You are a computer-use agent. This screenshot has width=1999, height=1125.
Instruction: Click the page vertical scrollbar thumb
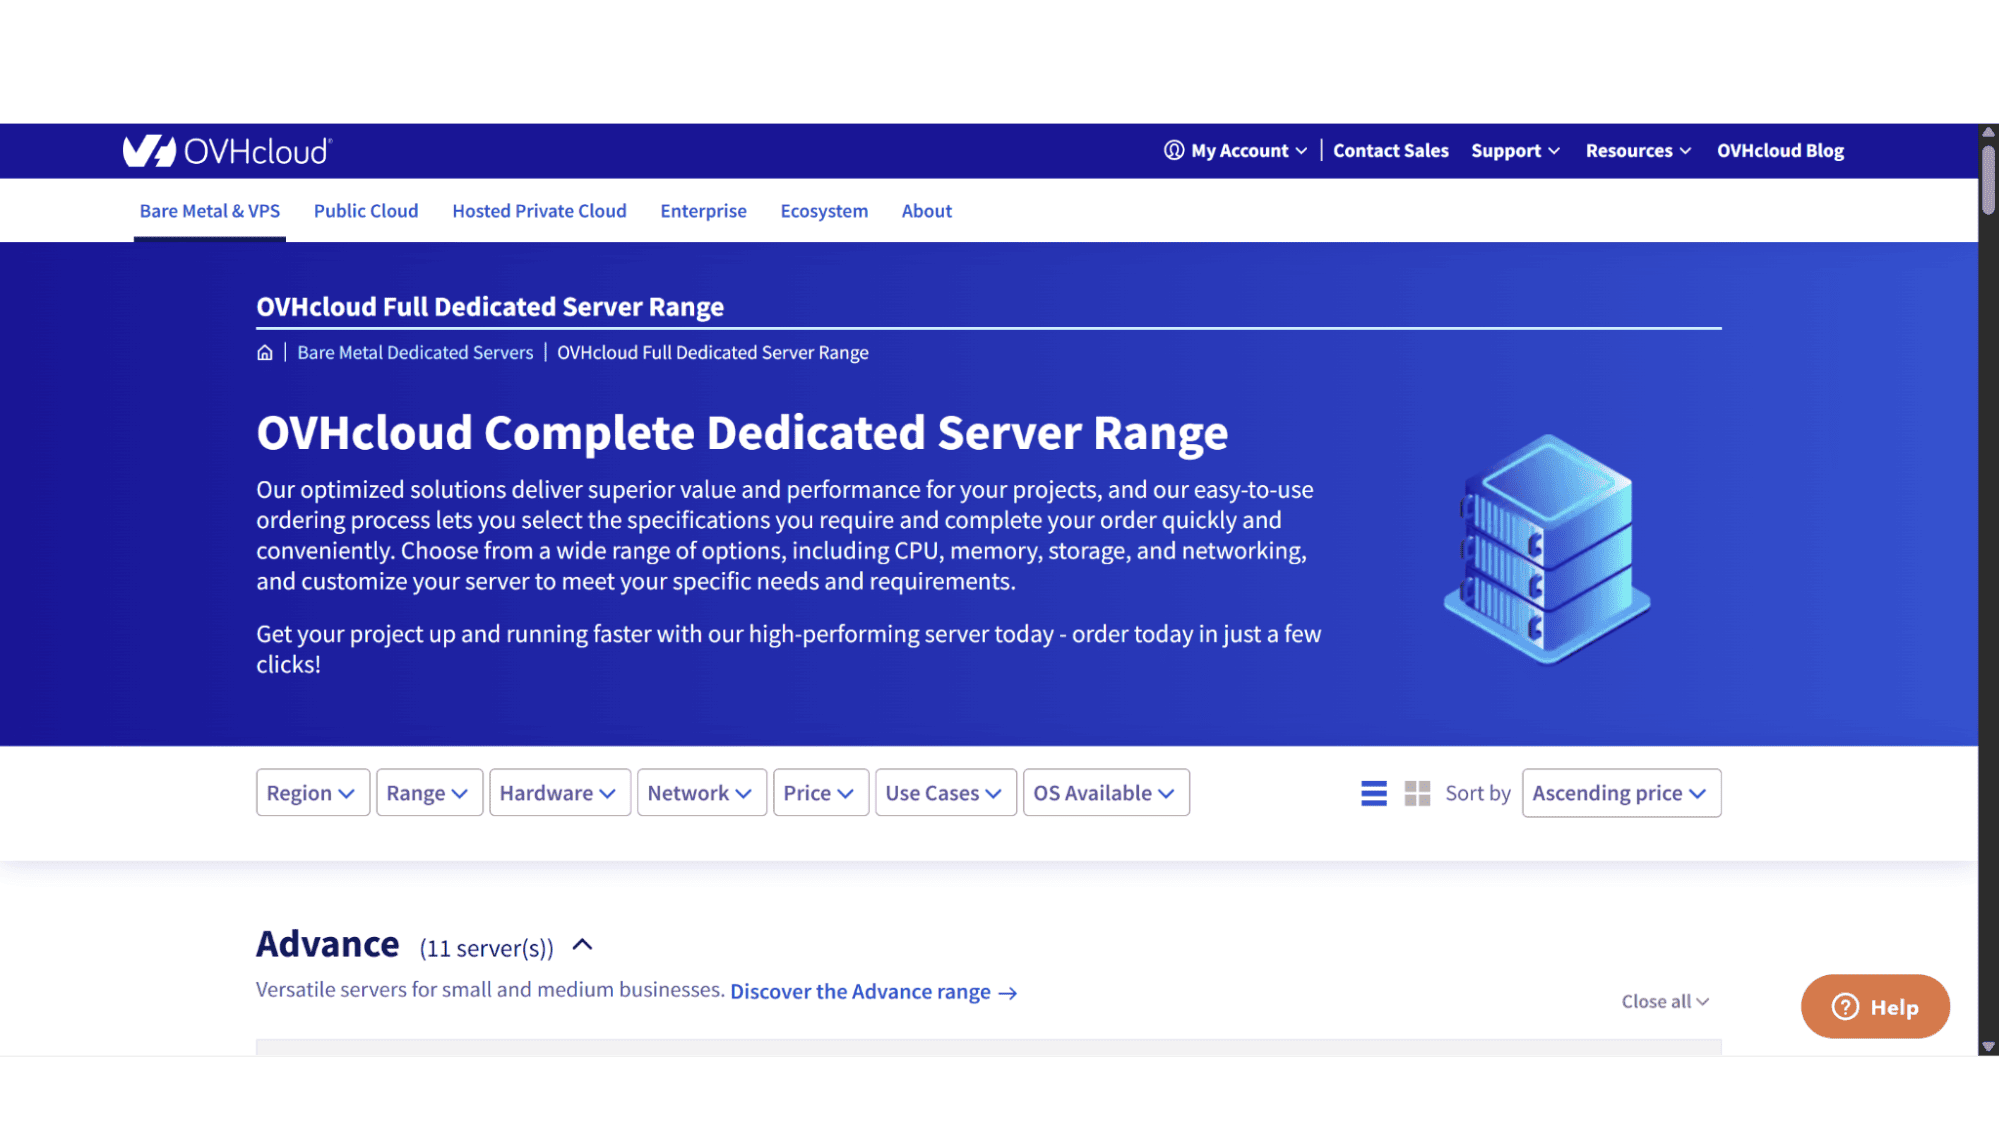[x=1988, y=178]
